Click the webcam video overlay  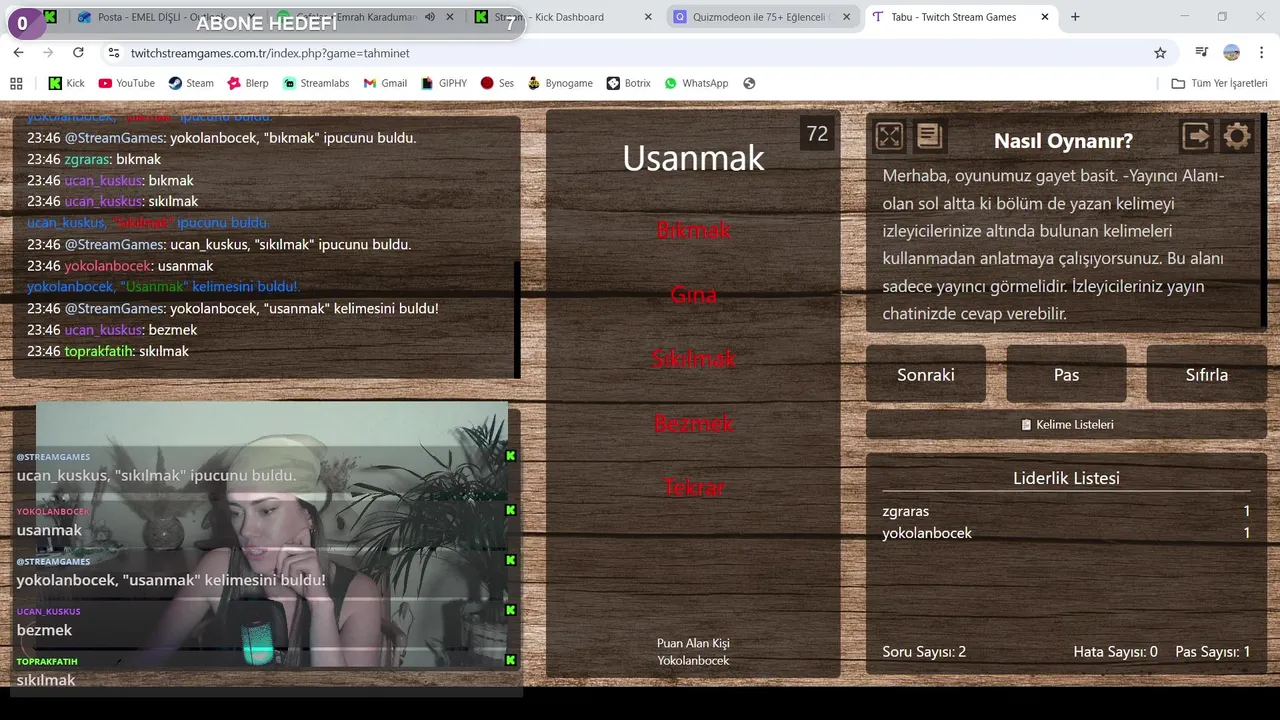click(271, 535)
